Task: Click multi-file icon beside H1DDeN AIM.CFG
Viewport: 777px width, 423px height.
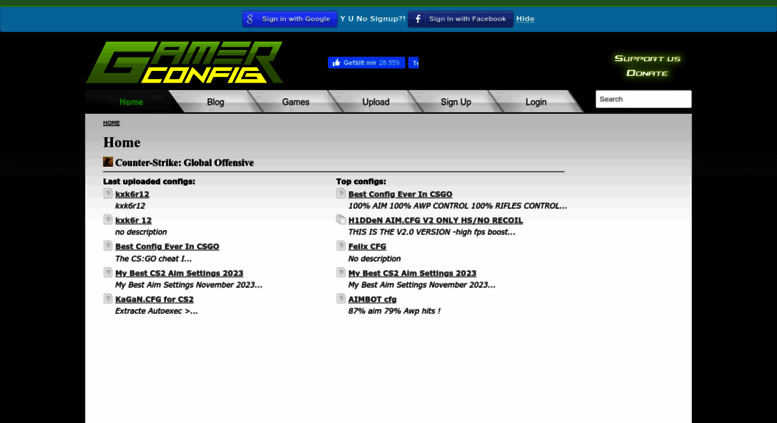Action: [x=341, y=219]
